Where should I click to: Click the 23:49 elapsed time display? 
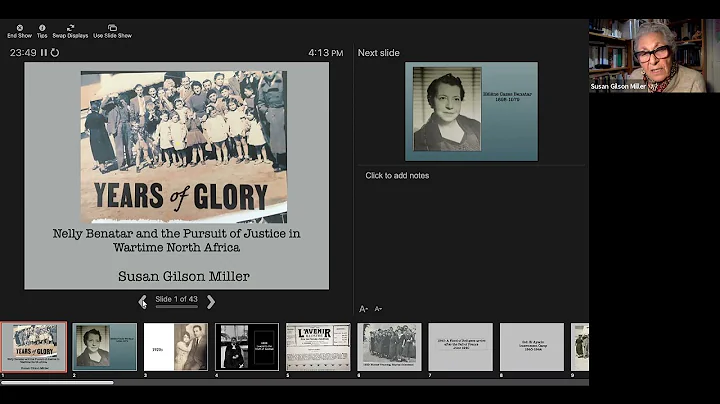tap(23, 53)
